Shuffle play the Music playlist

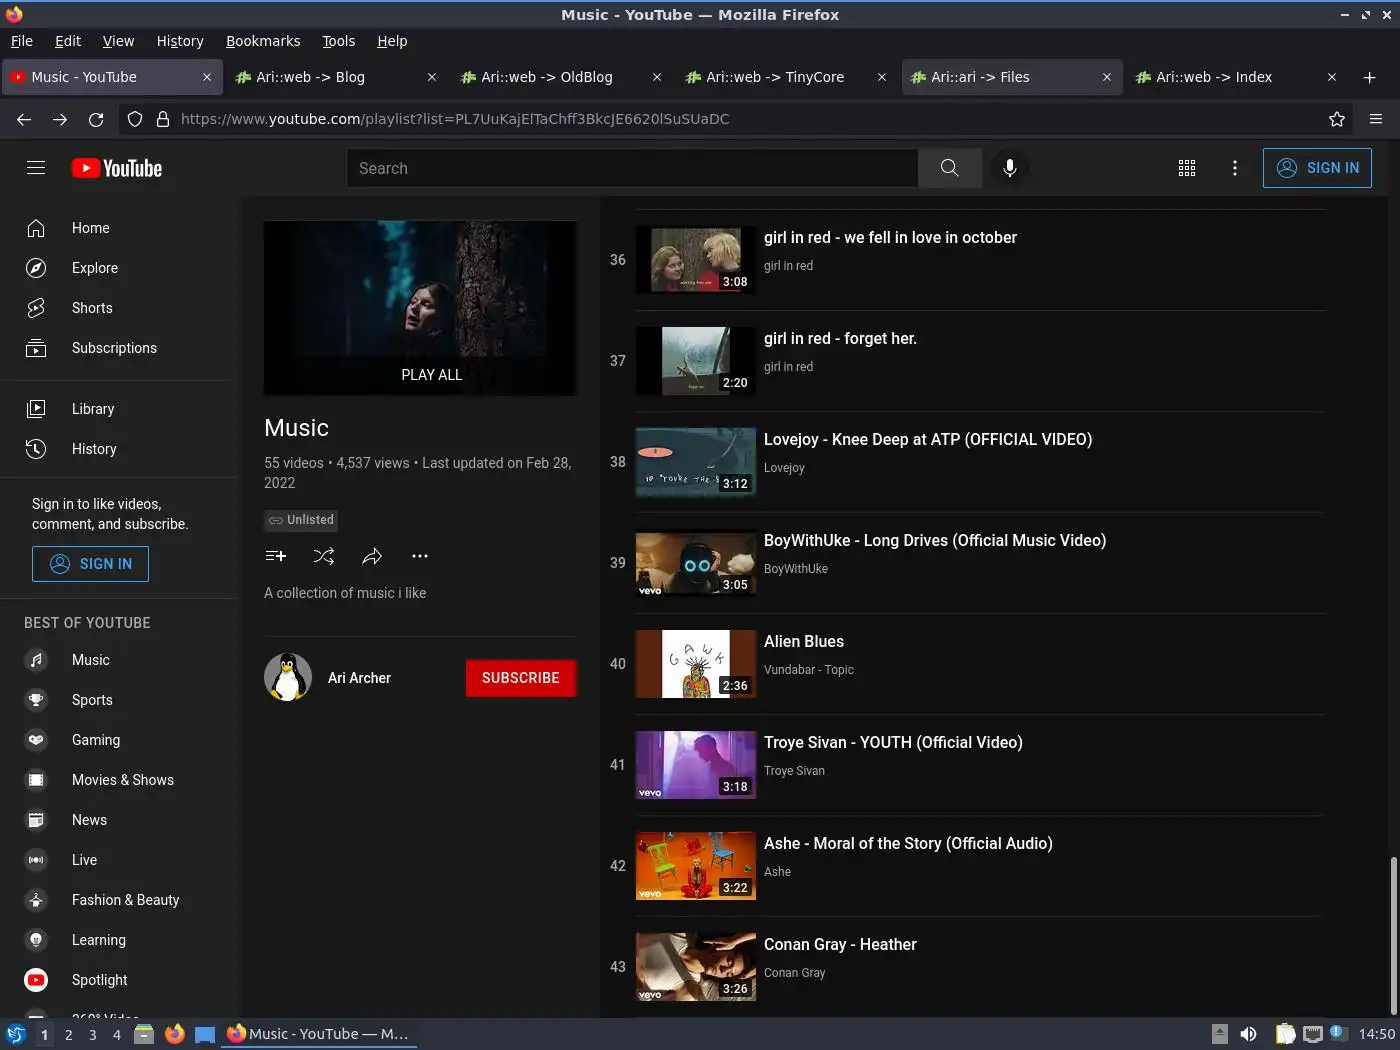(x=324, y=556)
